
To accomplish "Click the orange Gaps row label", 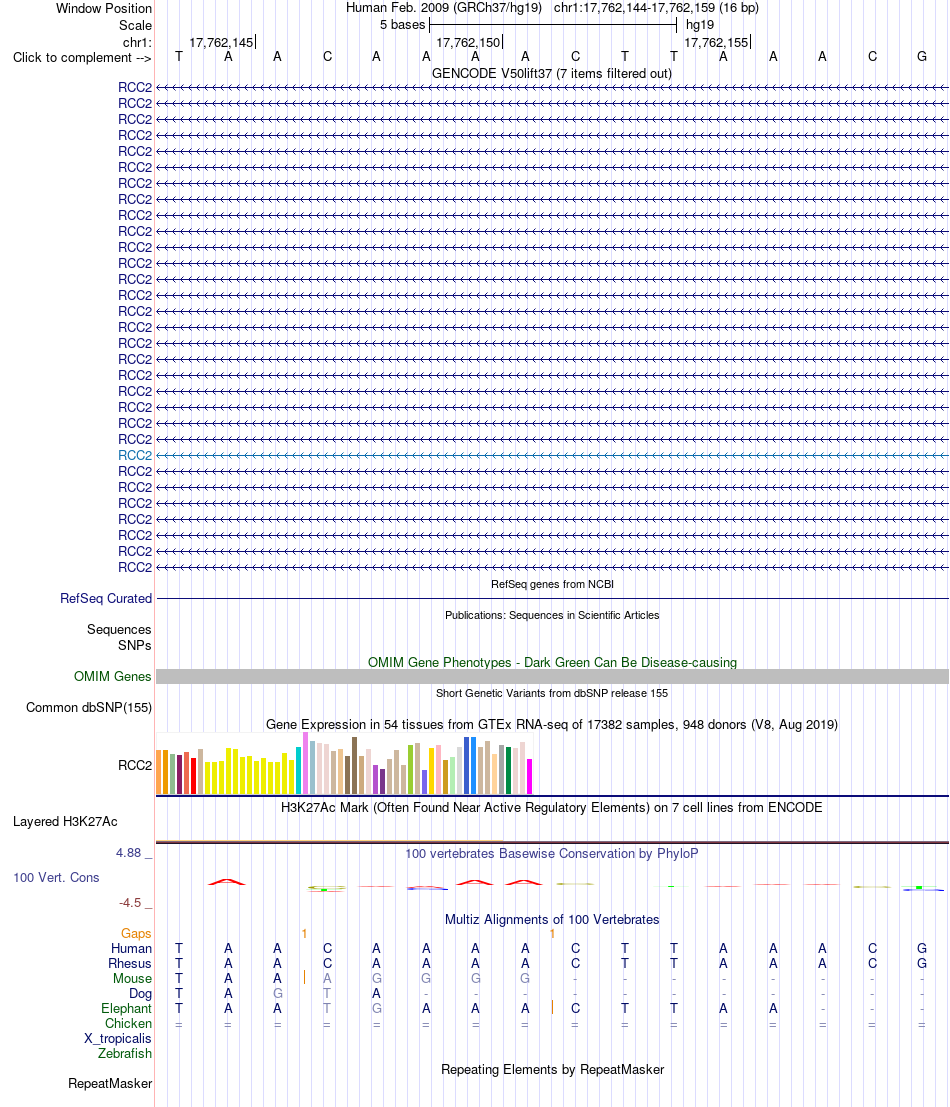I will click(x=136, y=933).
